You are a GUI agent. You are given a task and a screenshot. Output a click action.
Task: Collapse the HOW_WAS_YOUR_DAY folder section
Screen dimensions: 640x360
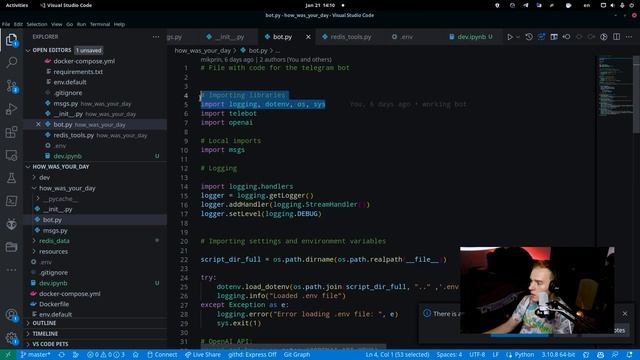pyautogui.click(x=28, y=167)
